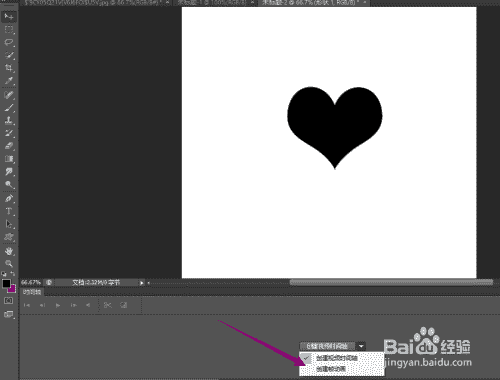Select the Path Selection tool
Image resolution: width=500 pixels, height=380 pixels.
9,224
